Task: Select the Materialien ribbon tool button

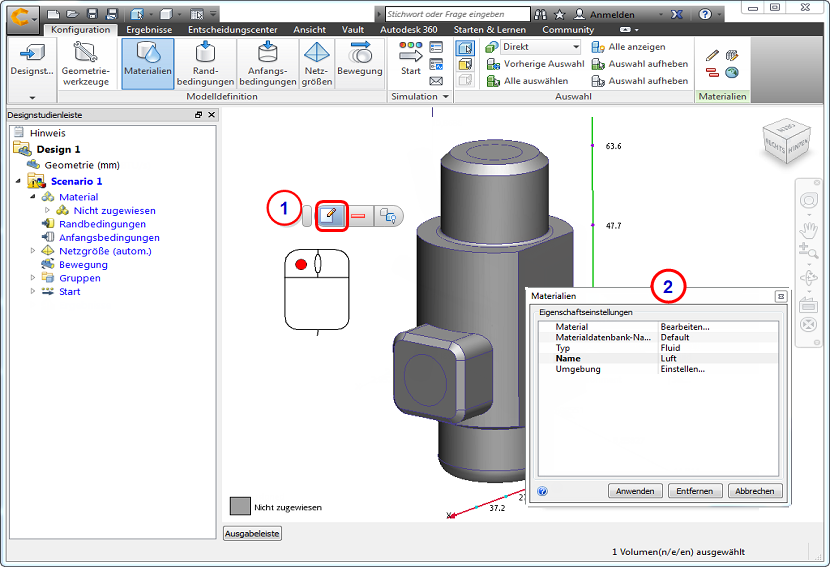Action: [x=148, y=64]
